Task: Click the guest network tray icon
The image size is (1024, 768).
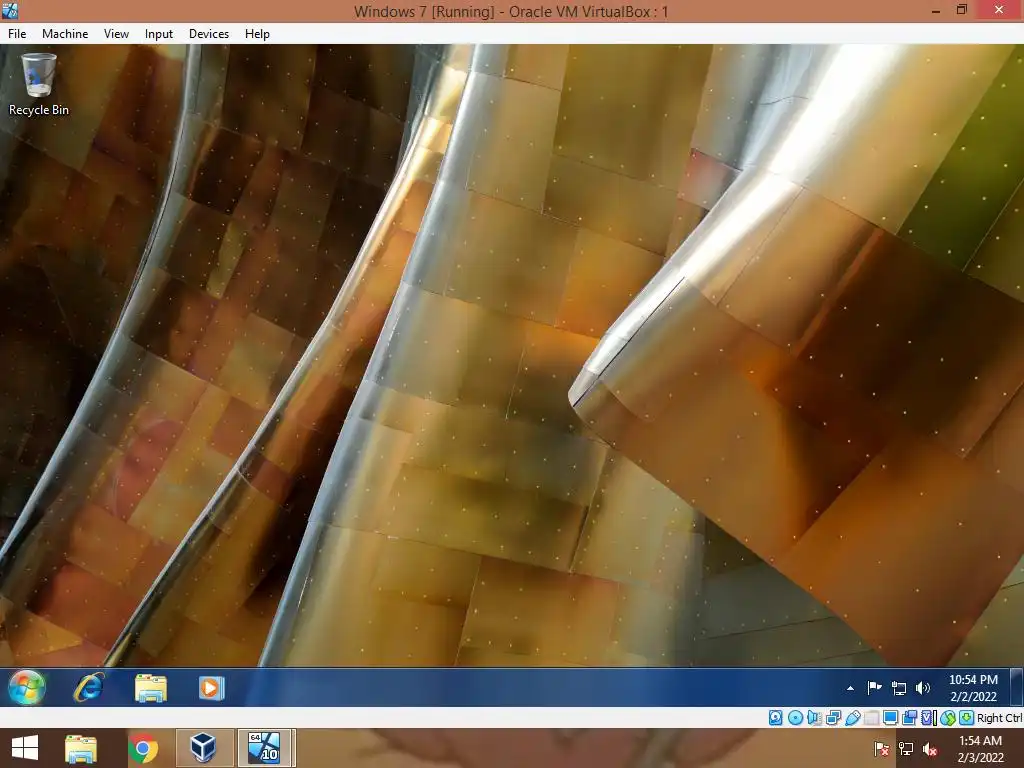Action: pyautogui.click(x=899, y=688)
